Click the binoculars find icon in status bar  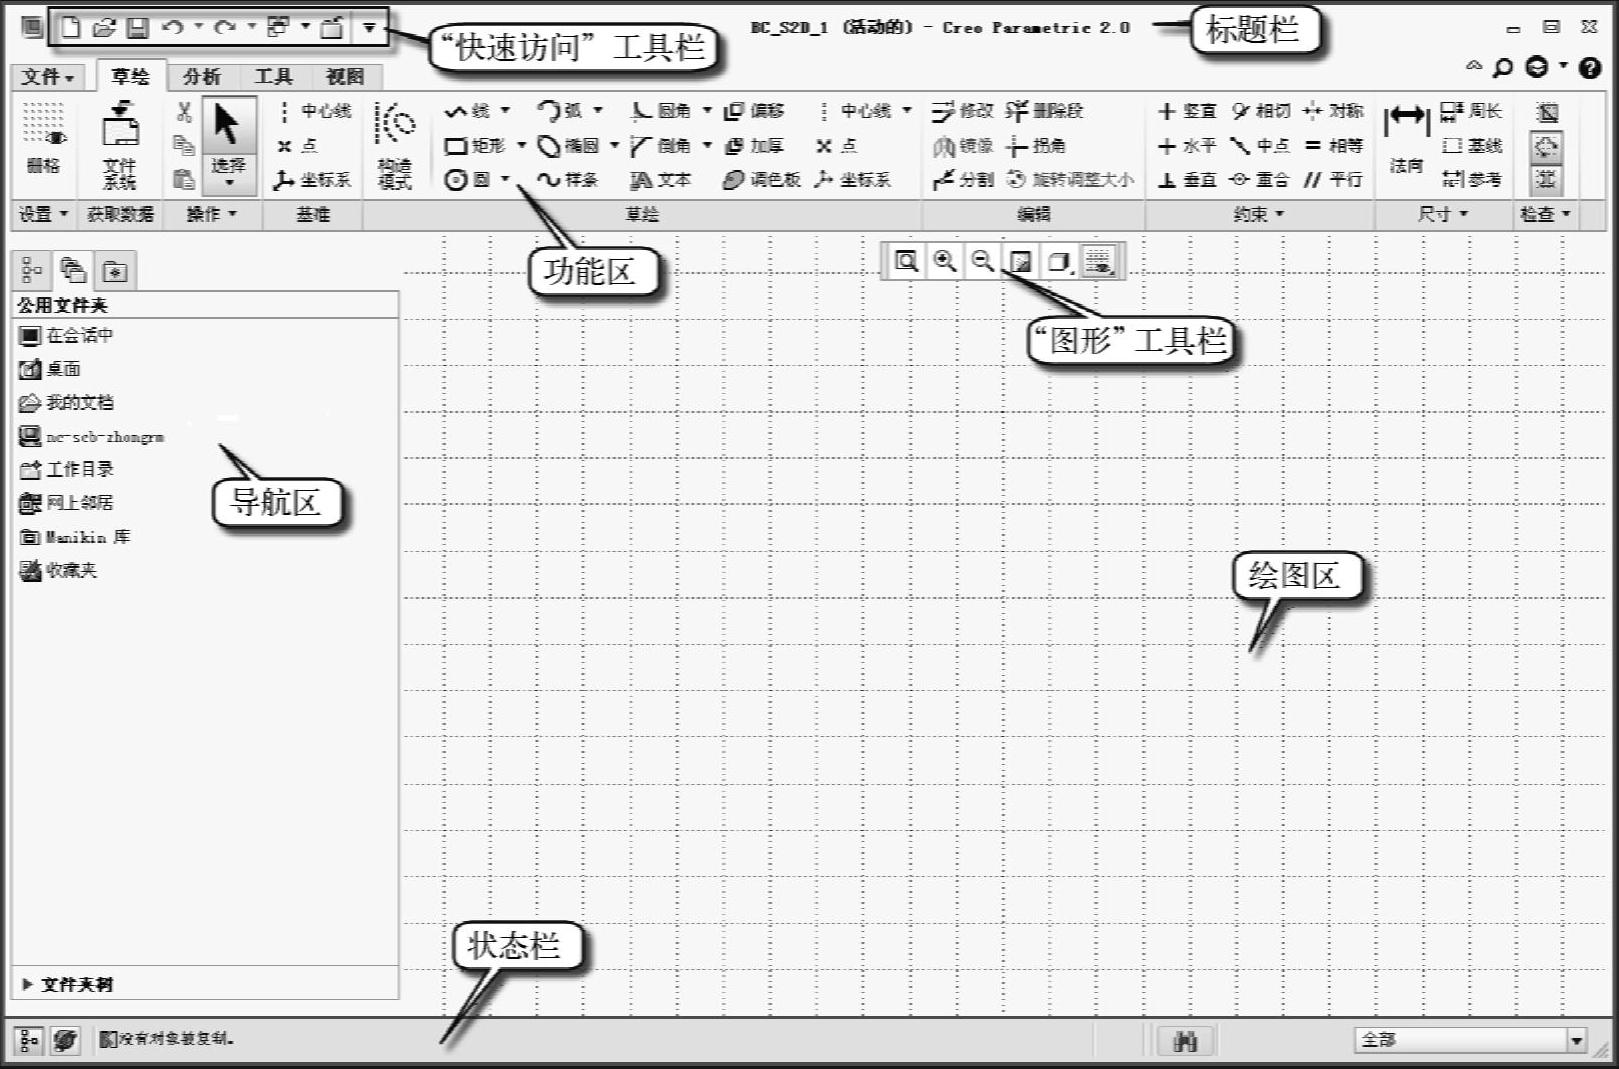[x=1185, y=1041]
